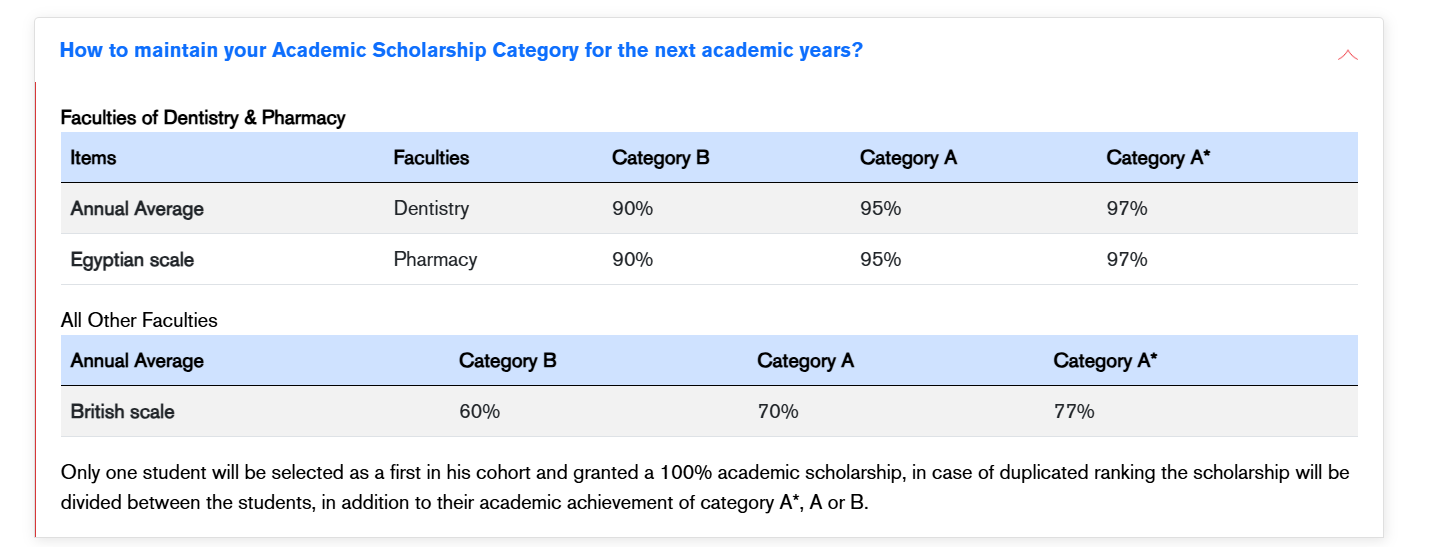Screen dimensions: 1445x547
Task: Select Dentistry's Category A* 97% value
Action: click(x=1127, y=209)
